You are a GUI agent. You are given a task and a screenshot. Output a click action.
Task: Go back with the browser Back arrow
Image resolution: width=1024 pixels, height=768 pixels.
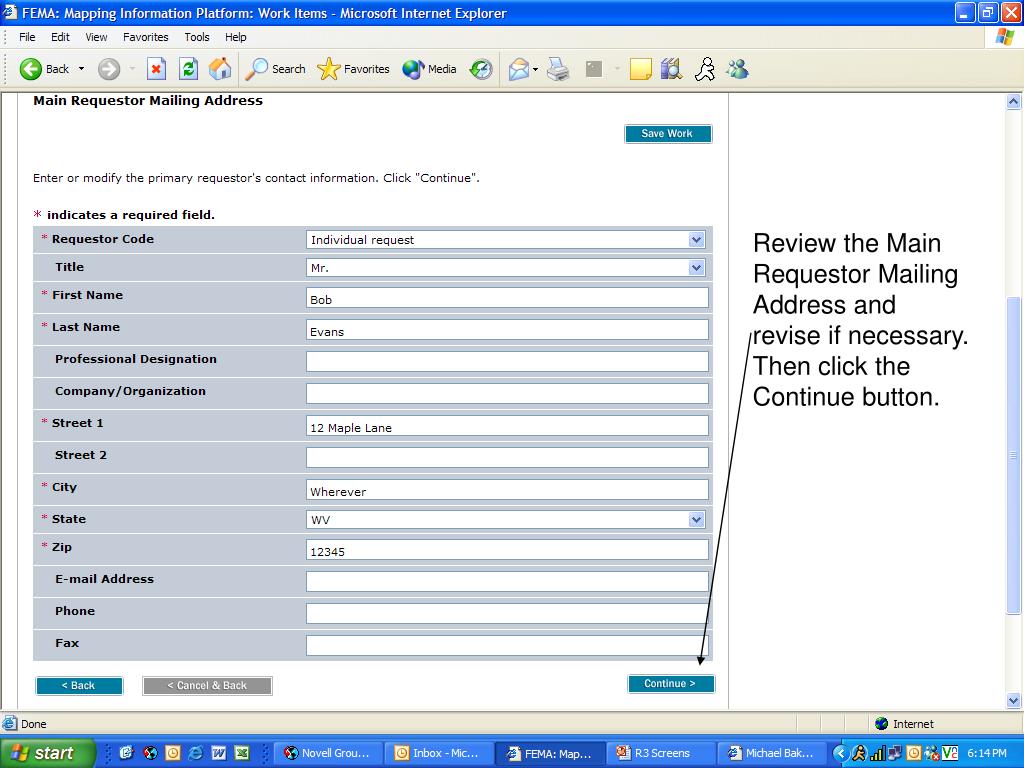44,69
